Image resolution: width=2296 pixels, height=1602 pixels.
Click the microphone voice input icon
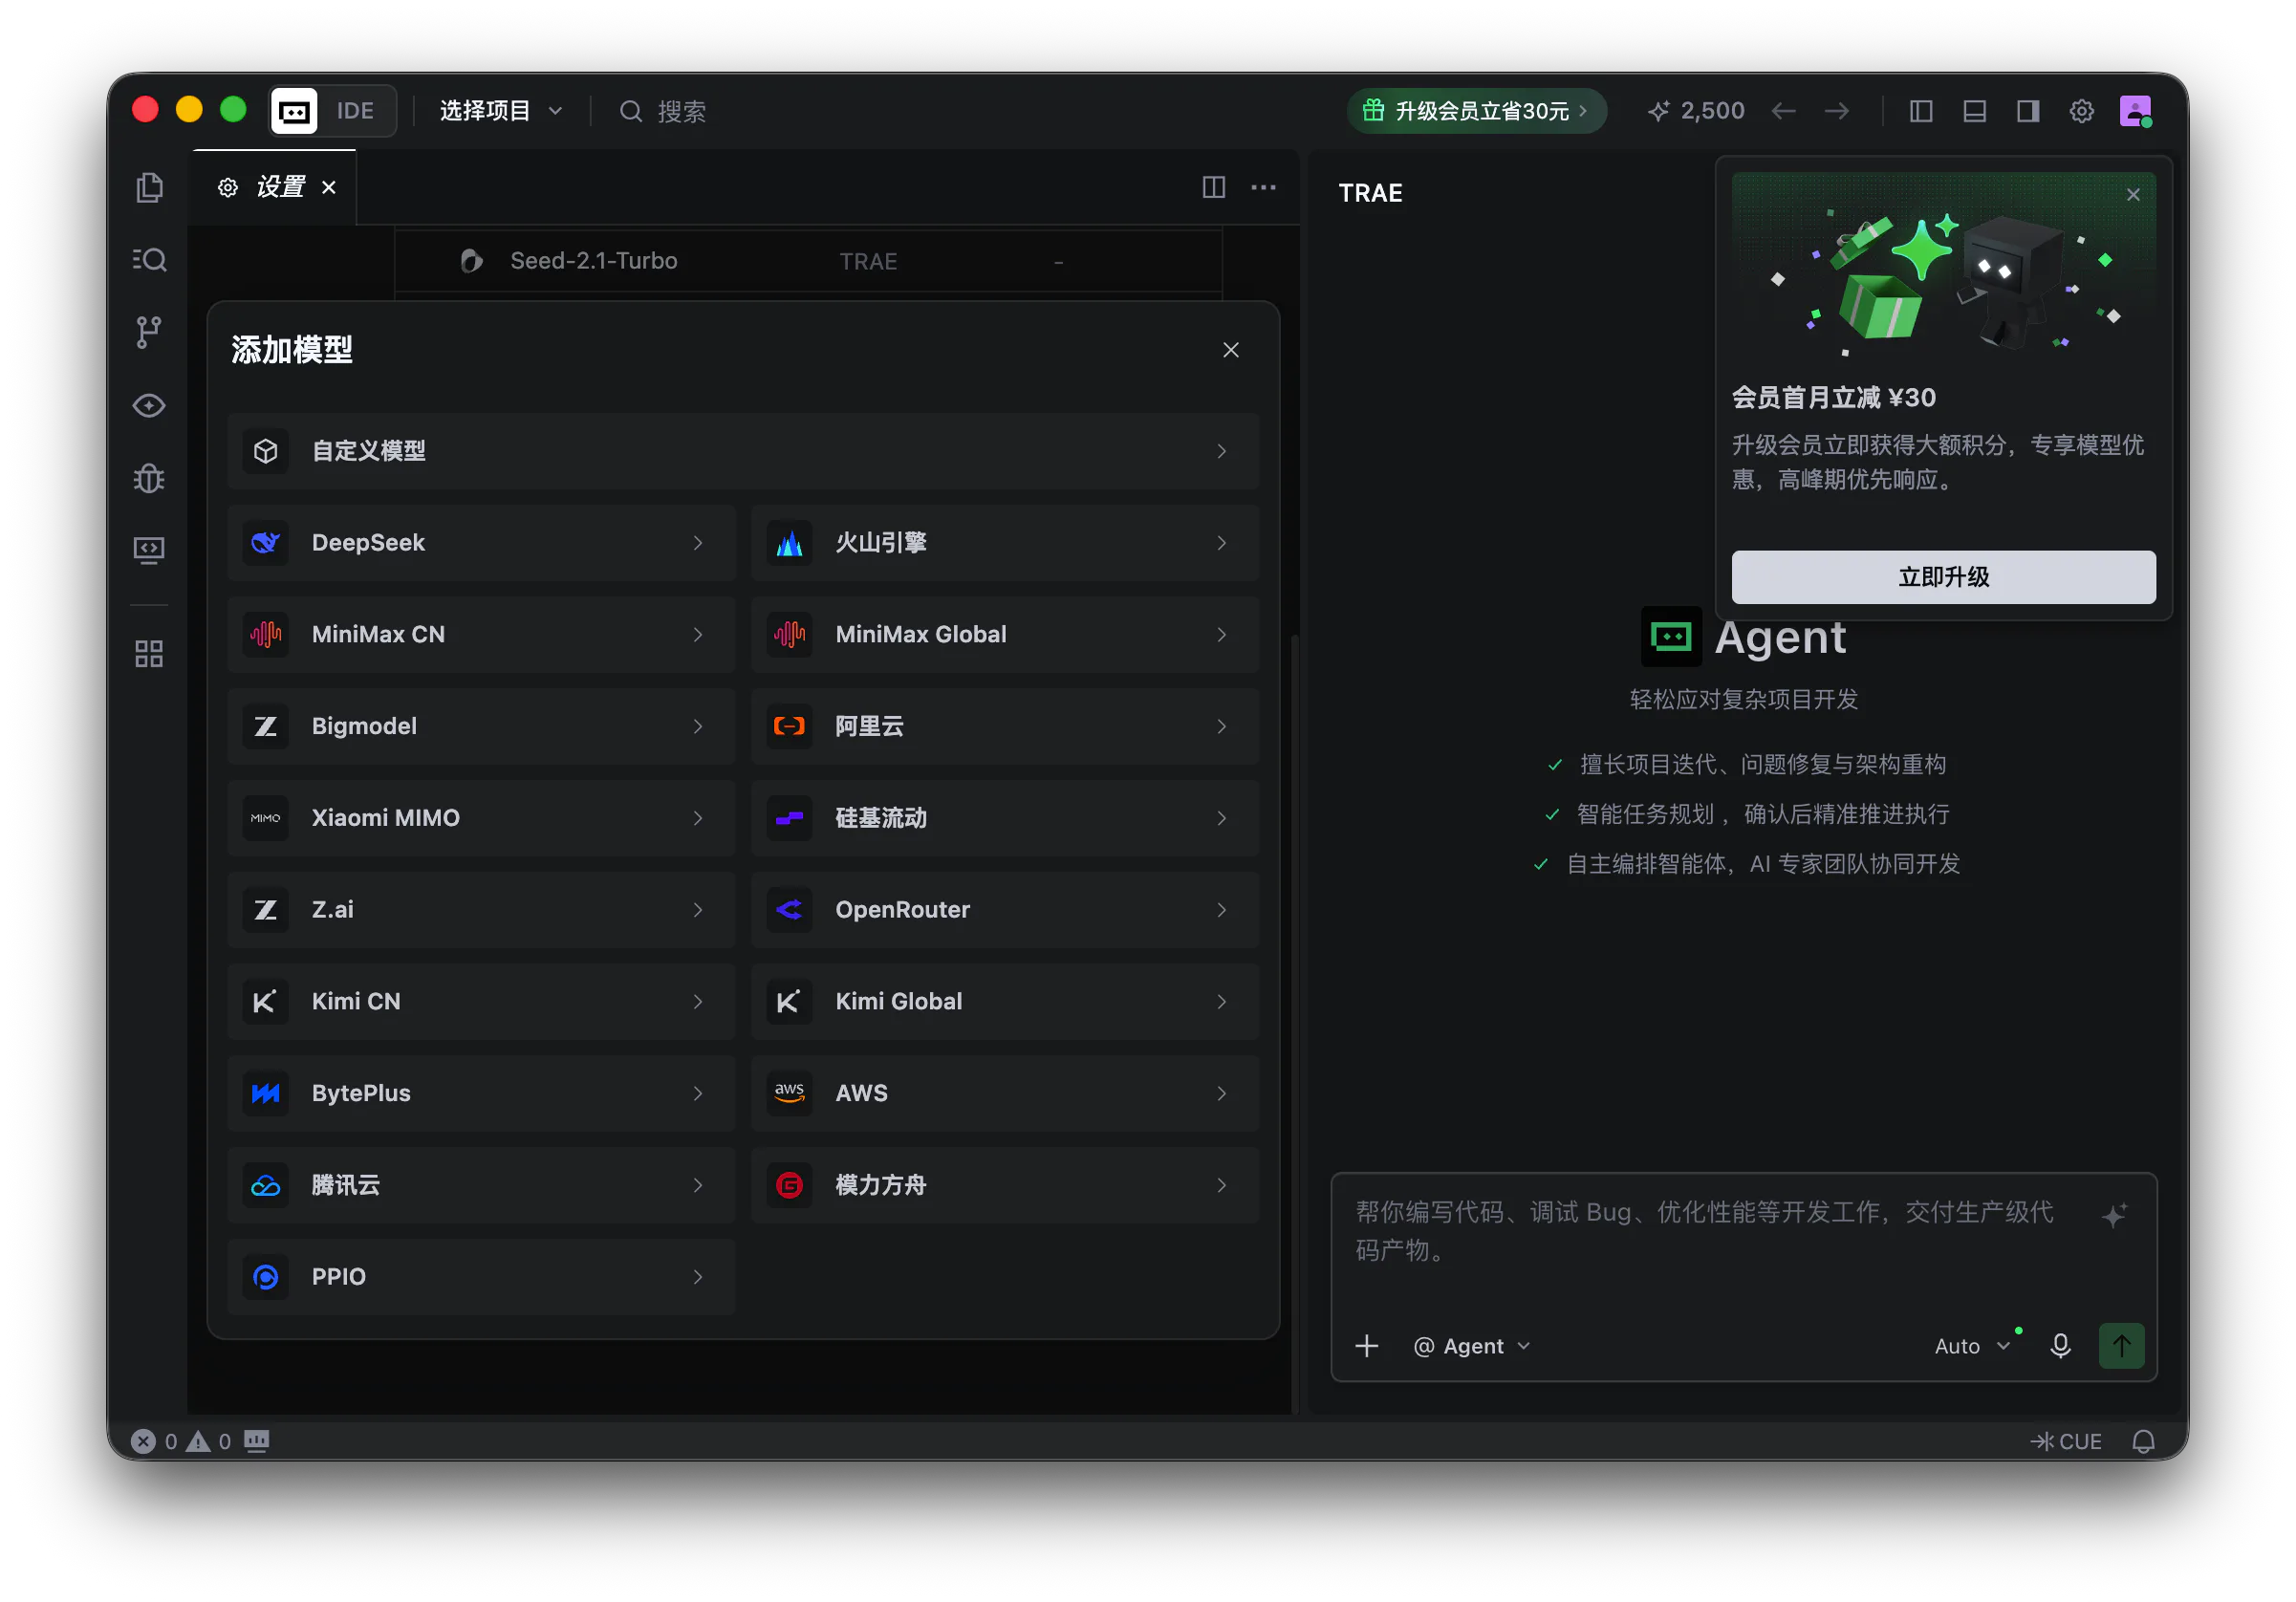[2060, 1346]
